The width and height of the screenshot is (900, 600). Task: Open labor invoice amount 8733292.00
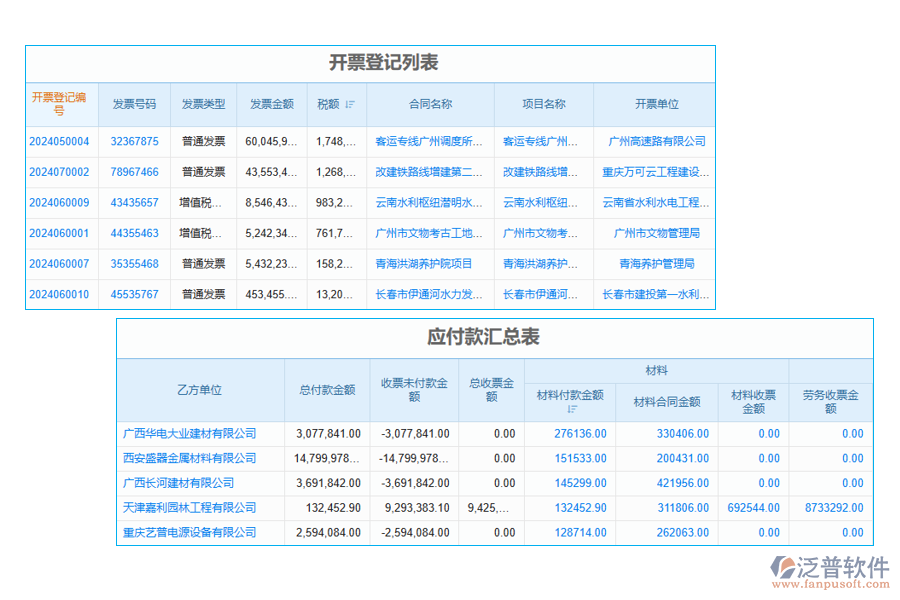[836, 508]
